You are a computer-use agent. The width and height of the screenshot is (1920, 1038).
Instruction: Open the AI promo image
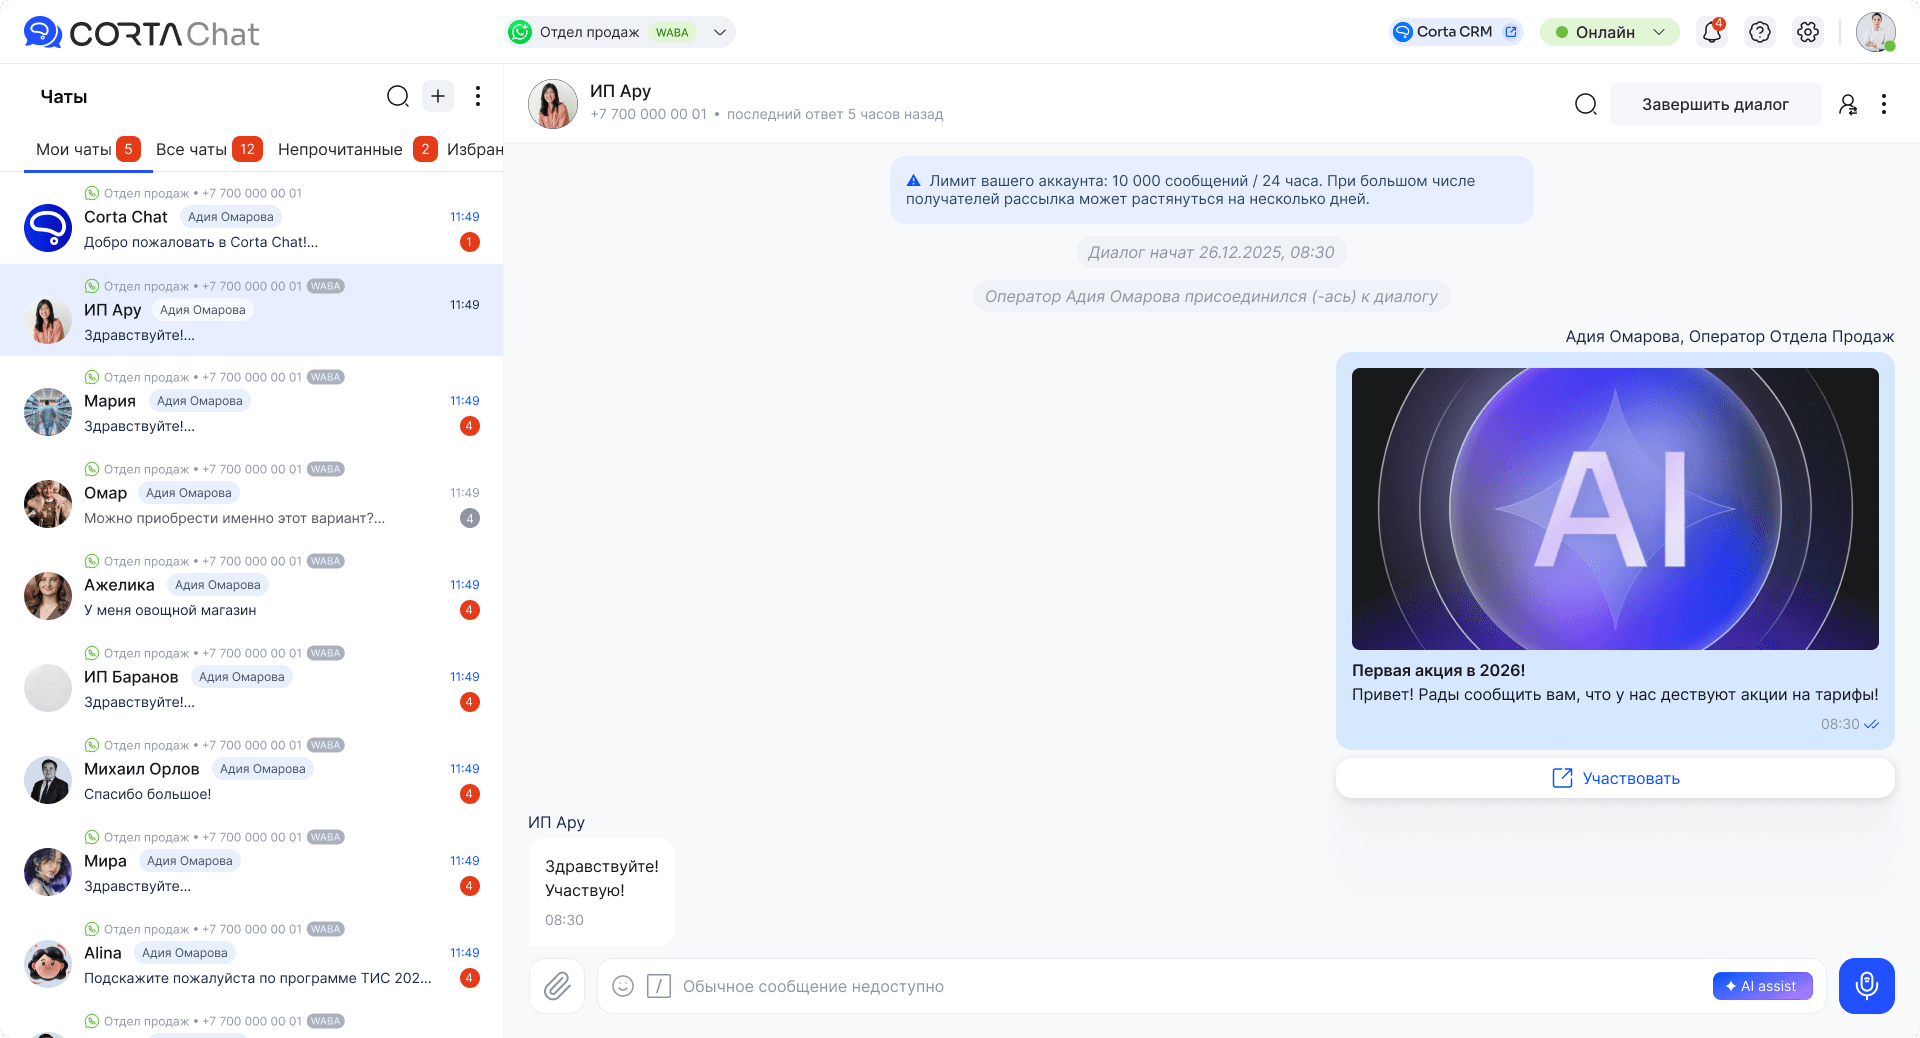[1615, 509]
